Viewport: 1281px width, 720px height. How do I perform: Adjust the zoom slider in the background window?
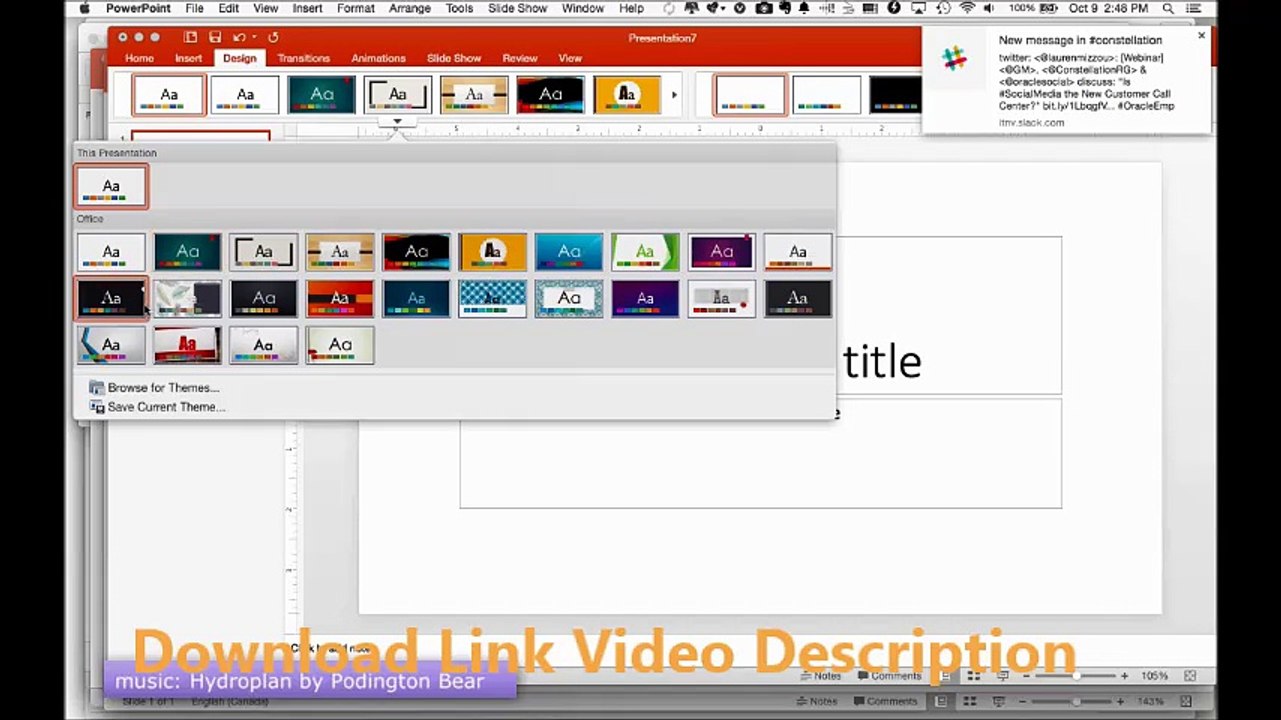(1076, 701)
